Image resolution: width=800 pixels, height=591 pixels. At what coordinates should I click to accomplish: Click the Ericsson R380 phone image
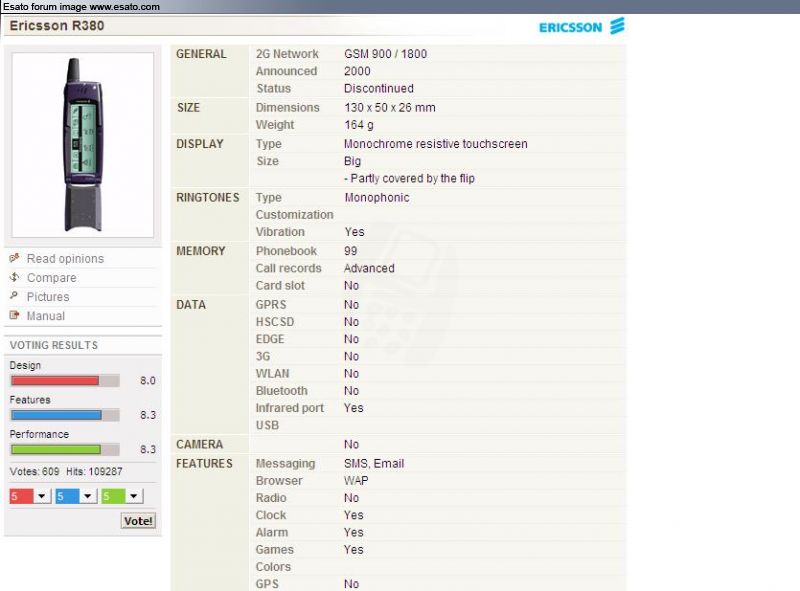pyautogui.click(x=83, y=145)
